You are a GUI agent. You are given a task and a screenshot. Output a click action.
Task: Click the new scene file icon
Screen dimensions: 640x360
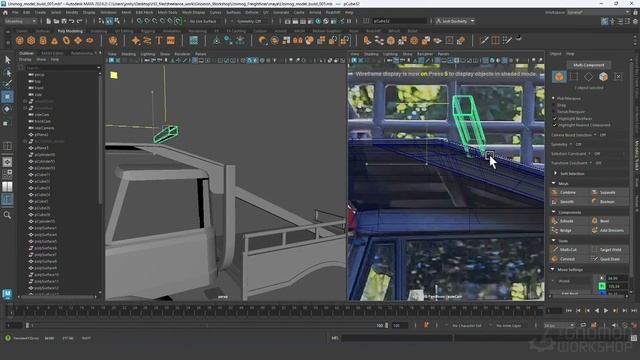pos(49,21)
